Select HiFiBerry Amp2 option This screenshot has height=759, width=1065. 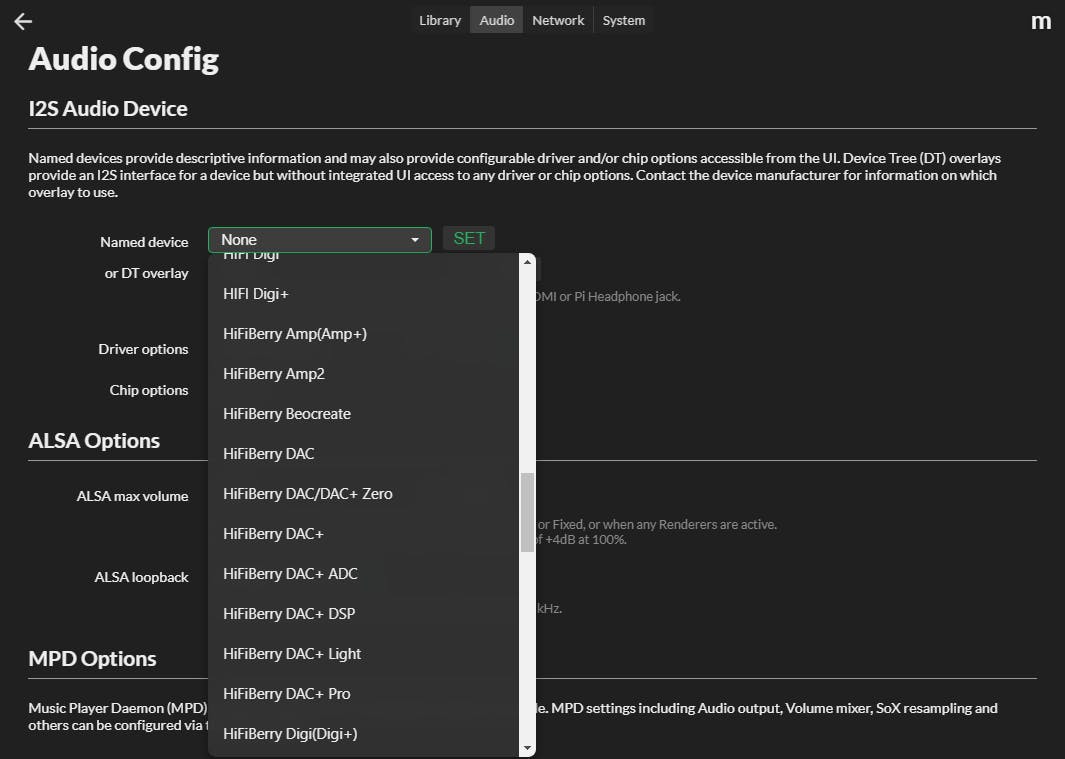[x=273, y=374]
